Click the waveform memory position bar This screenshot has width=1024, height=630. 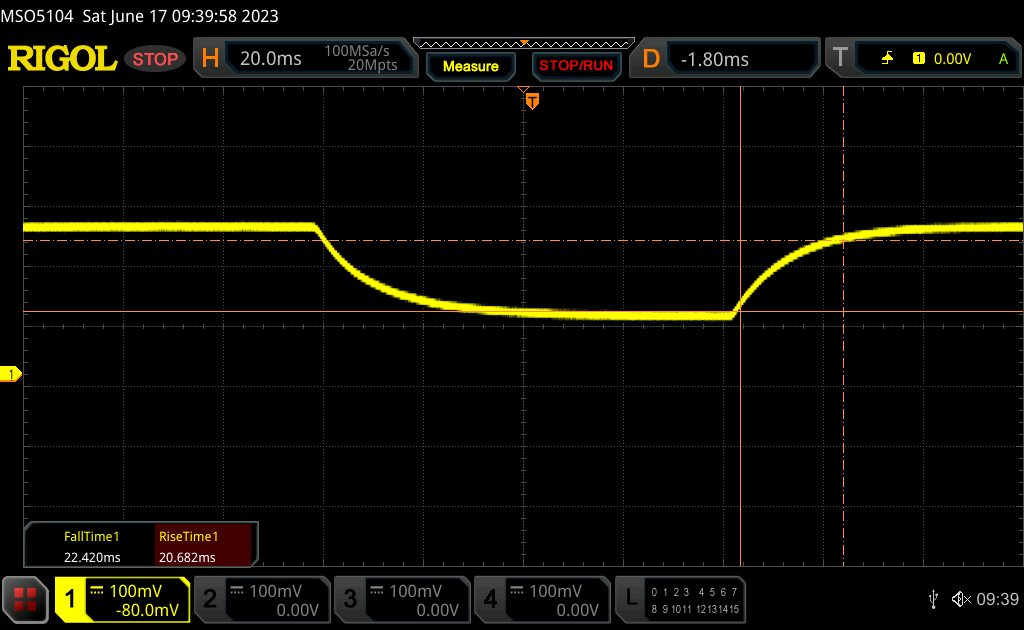pos(523,43)
